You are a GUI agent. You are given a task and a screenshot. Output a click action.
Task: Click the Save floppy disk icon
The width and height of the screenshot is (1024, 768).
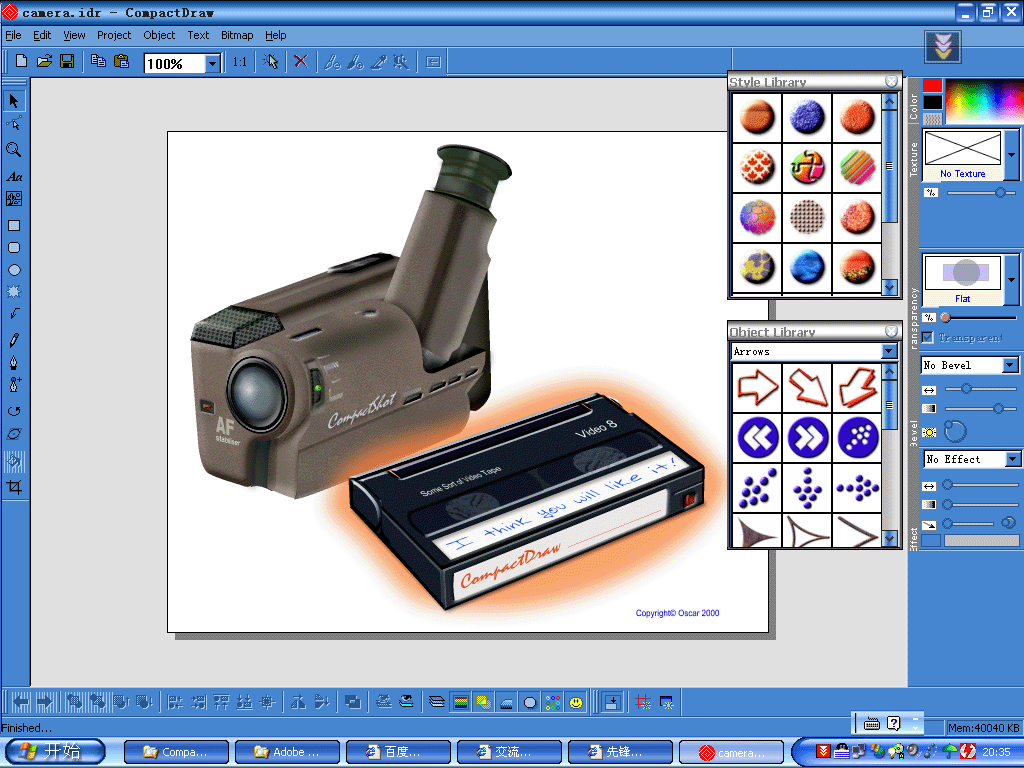click(67, 61)
